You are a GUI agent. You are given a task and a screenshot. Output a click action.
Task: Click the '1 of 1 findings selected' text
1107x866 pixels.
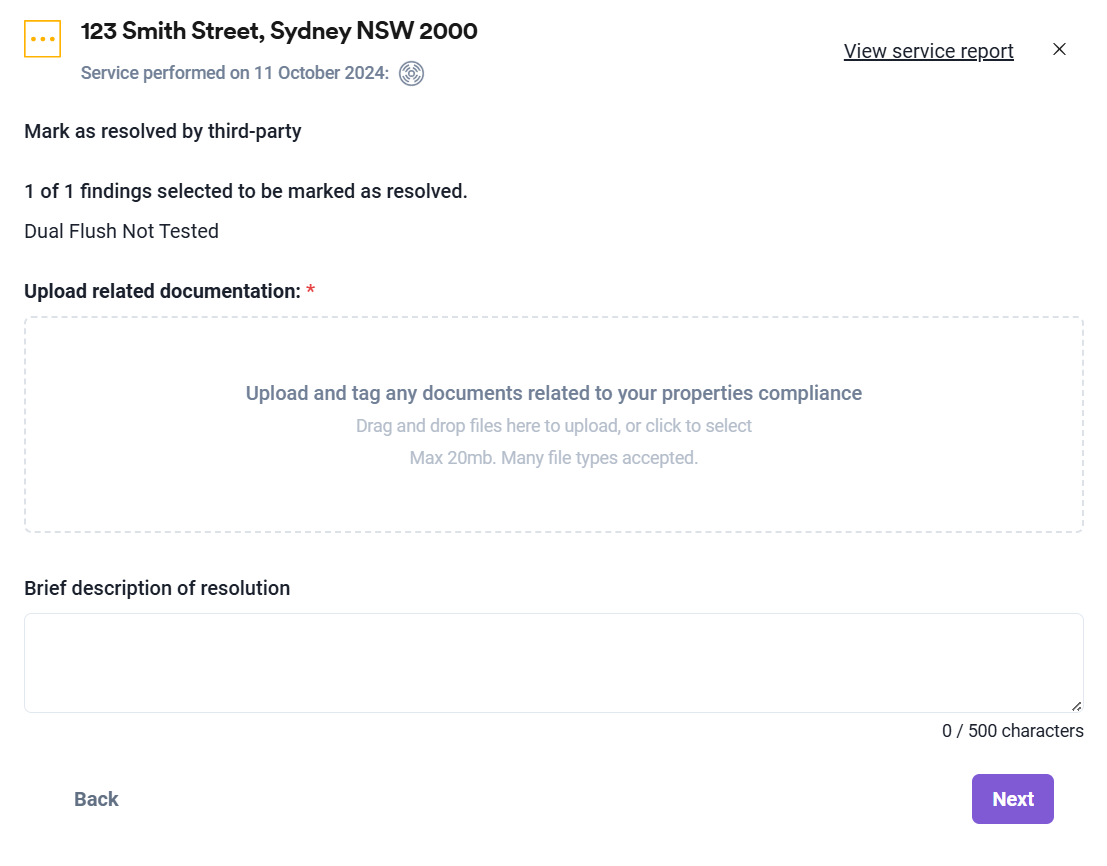coord(246,191)
